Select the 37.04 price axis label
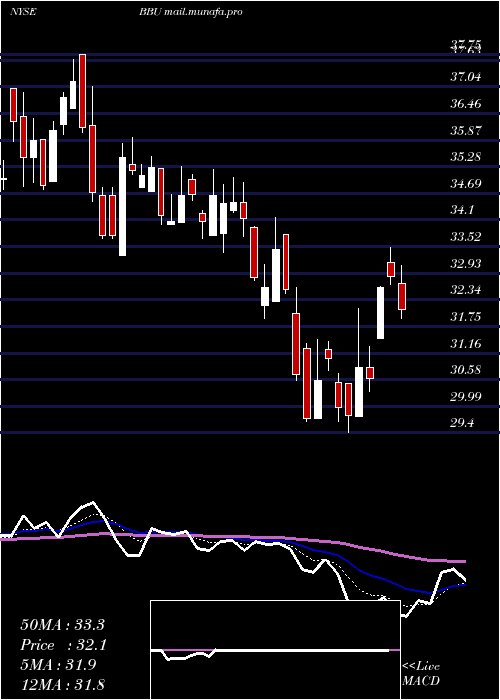Image resolution: width=500 pixels, height=700 pixels. pyautogui.click(x=466, y=77)
